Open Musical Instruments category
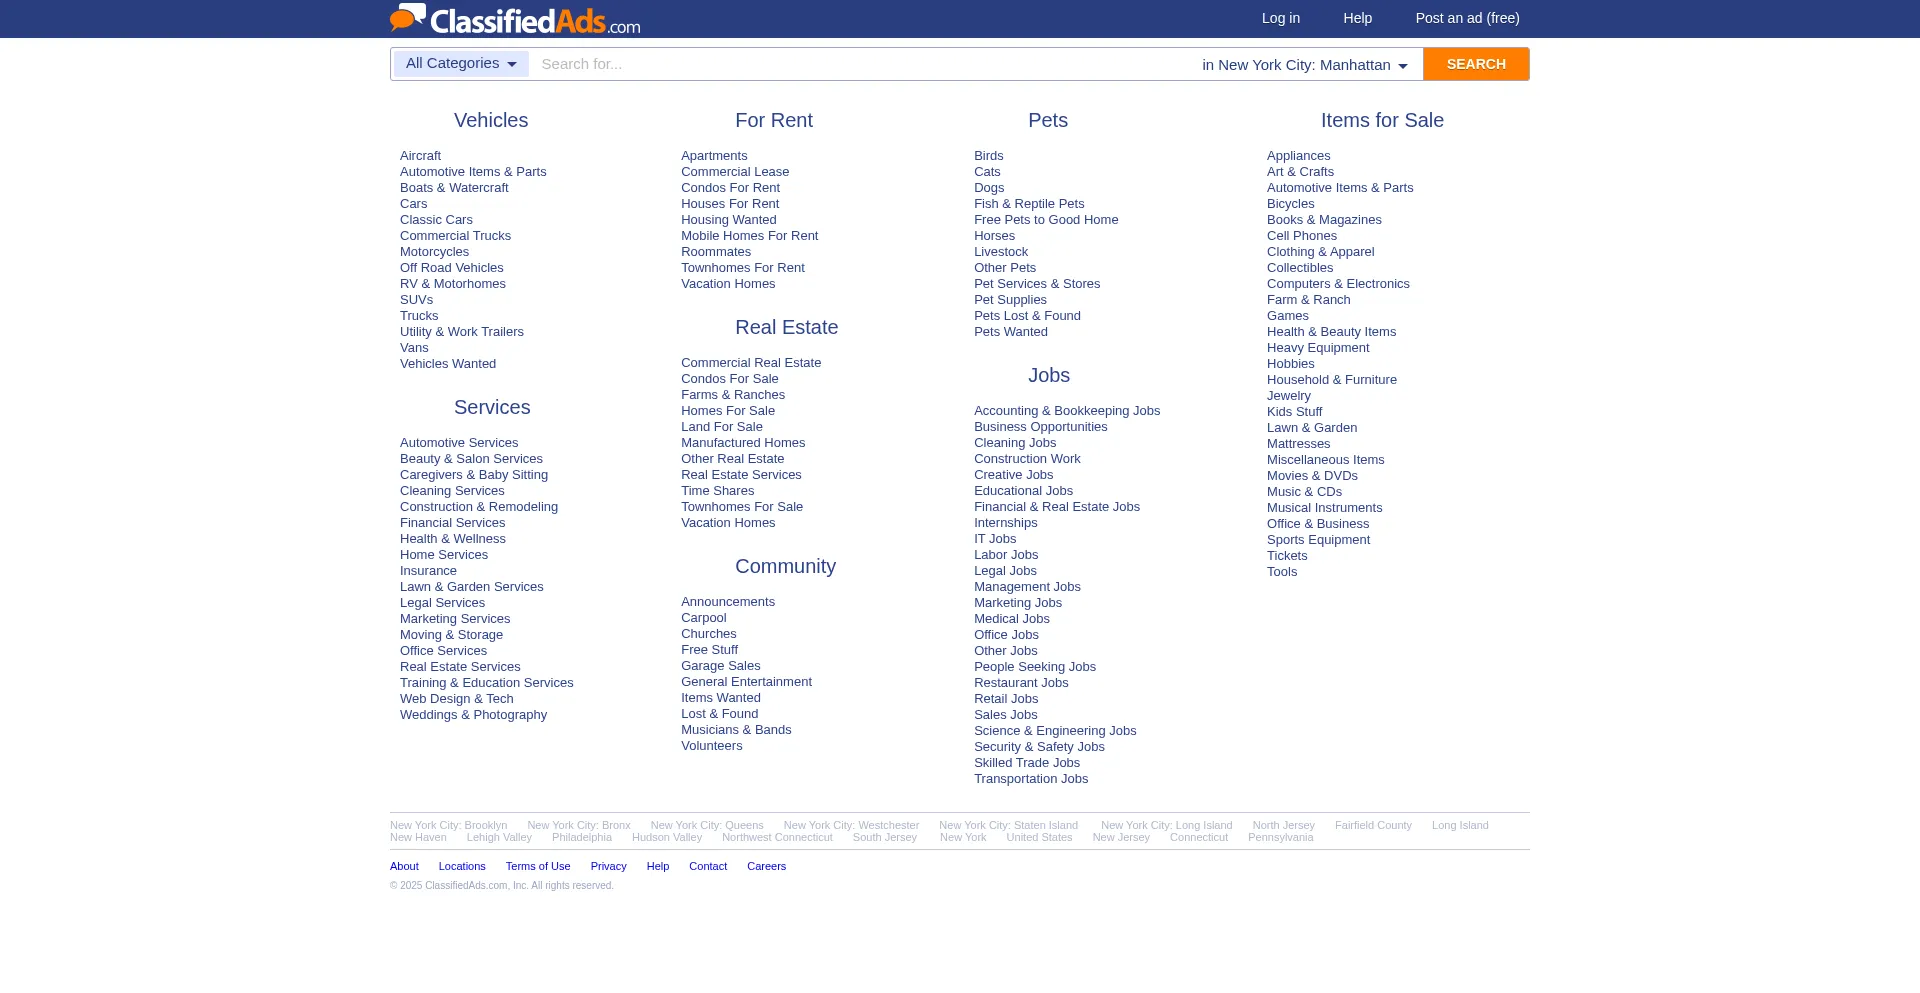Image resolution: width=1920 pixels, height=993 pixels. coord(1325,508)
